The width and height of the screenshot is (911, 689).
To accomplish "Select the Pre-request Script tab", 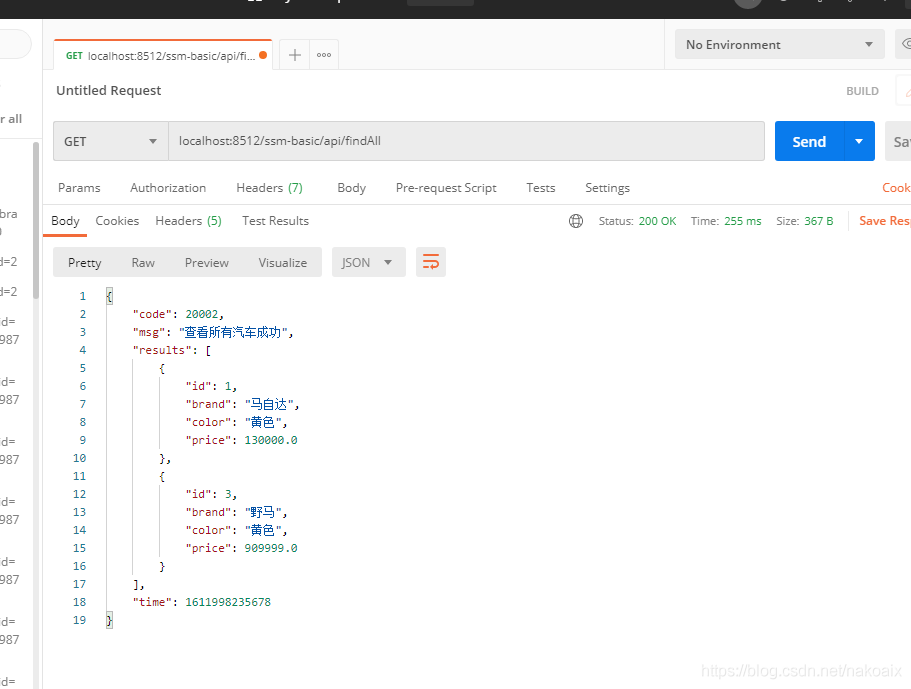I will [446, 188].
